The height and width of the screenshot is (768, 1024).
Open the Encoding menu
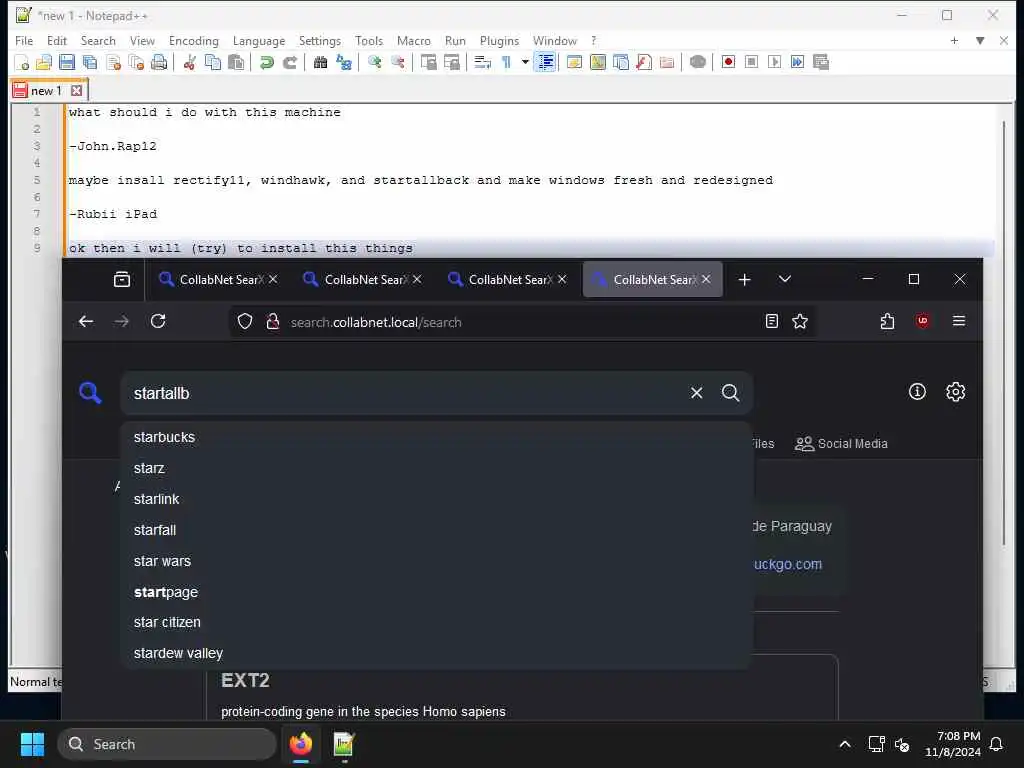click(x=193, y=40)
